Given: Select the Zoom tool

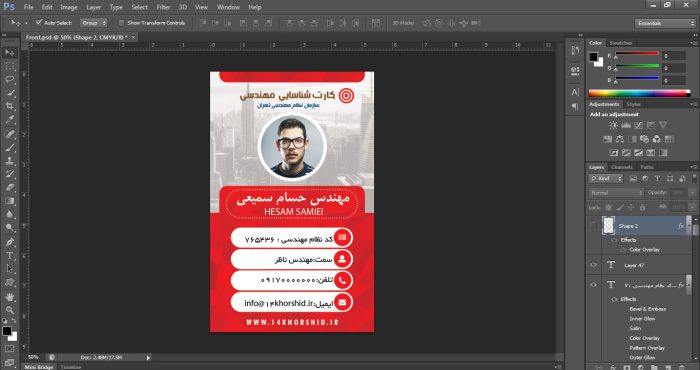Looking at the screenshot, I should tap(9, 310).
